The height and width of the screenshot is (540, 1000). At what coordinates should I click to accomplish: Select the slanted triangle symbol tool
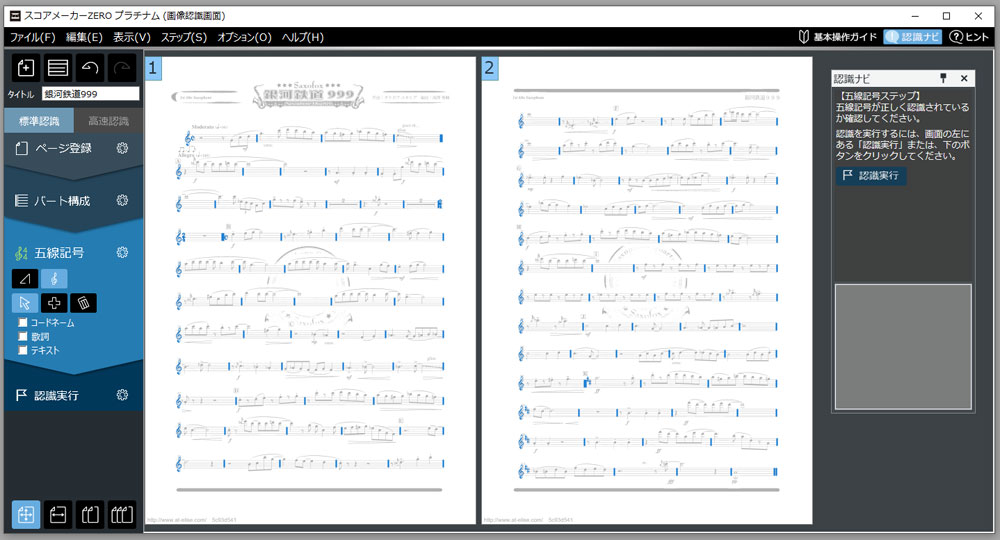coord(25,279)
